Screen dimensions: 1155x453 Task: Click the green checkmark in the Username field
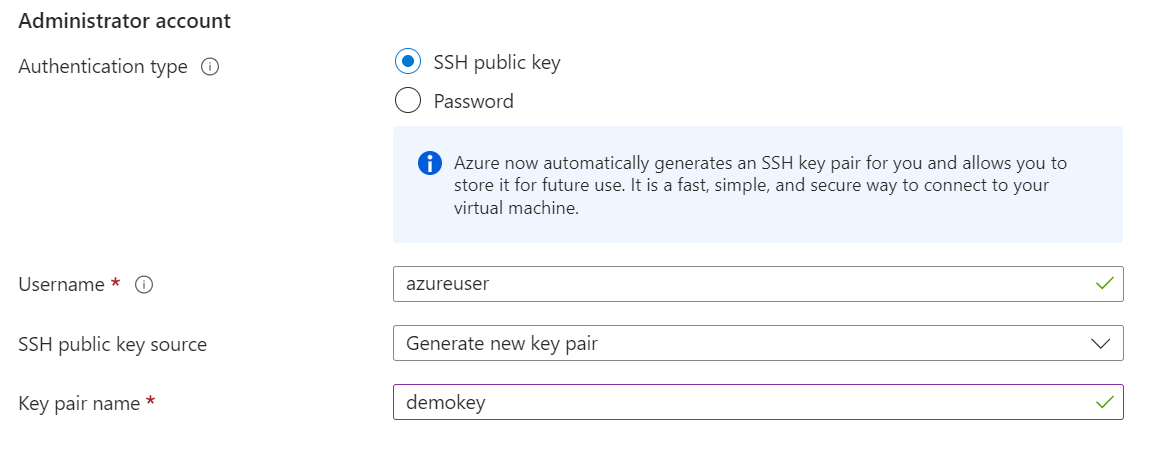point(1103,284)
